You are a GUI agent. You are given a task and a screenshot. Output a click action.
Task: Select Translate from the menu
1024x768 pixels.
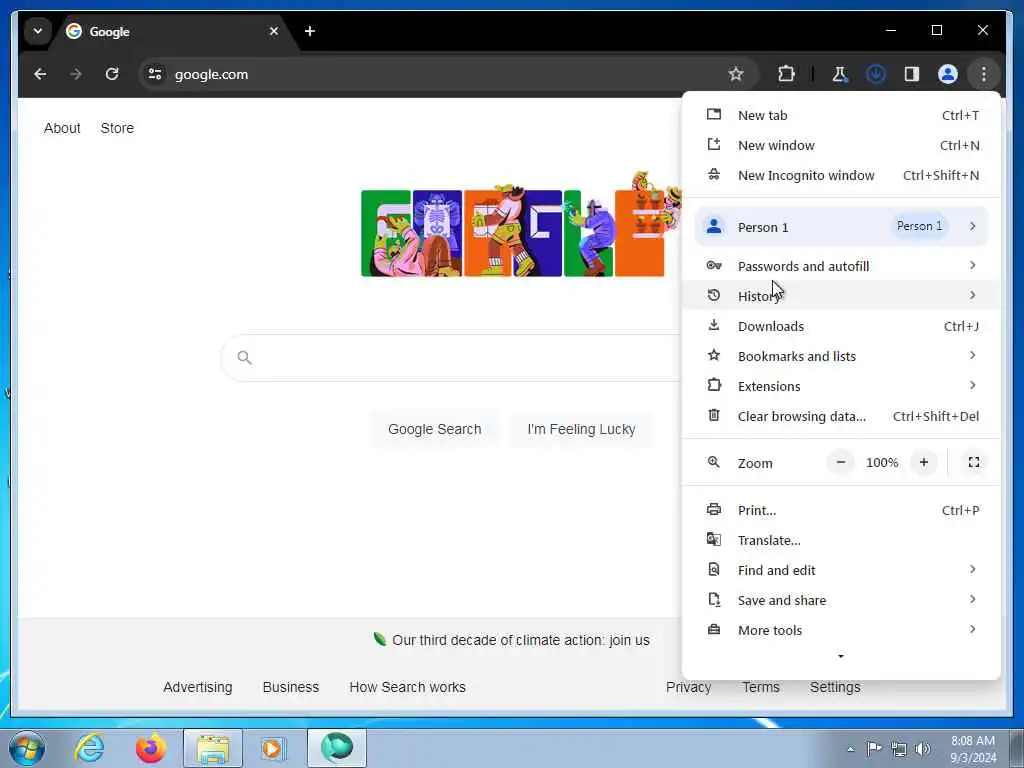coord(841,540)
